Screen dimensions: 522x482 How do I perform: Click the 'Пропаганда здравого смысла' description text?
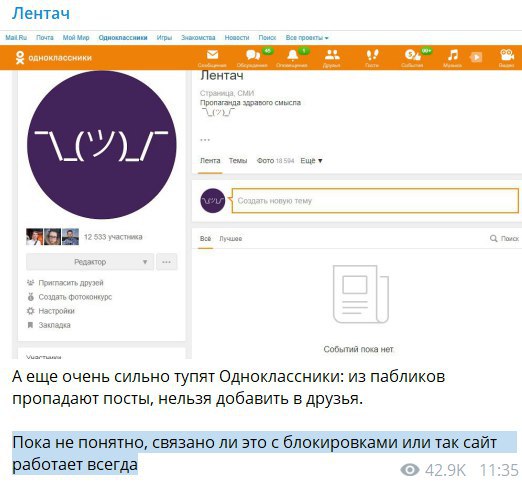click(250, 103)
